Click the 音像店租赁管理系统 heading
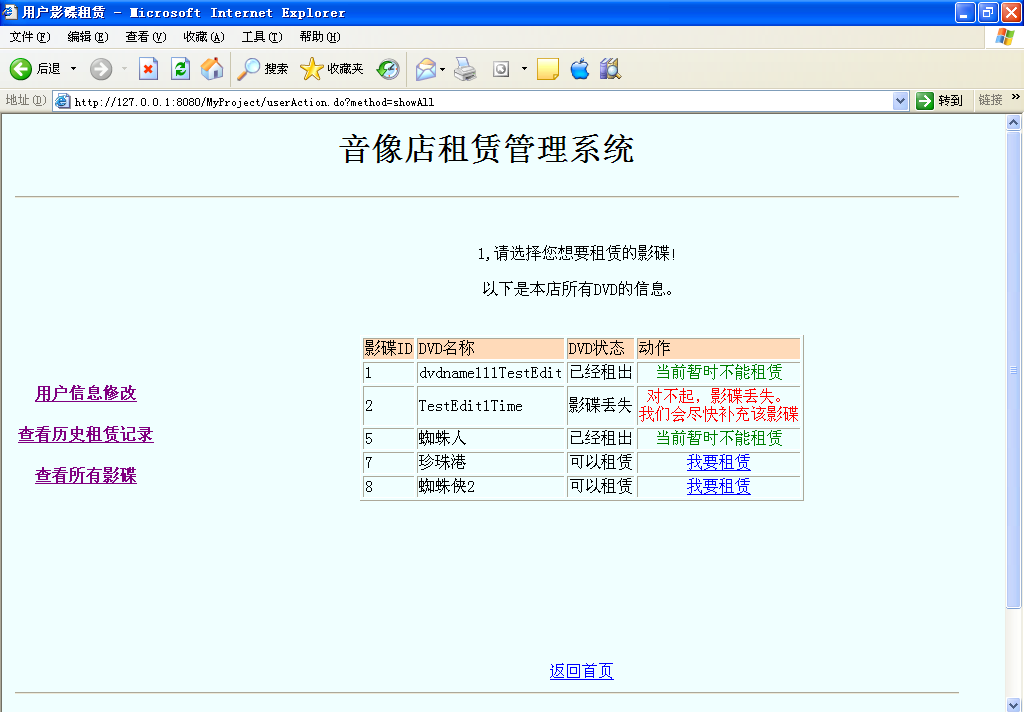The width and height of the screenshot is (1024, 712). point(487,149)
